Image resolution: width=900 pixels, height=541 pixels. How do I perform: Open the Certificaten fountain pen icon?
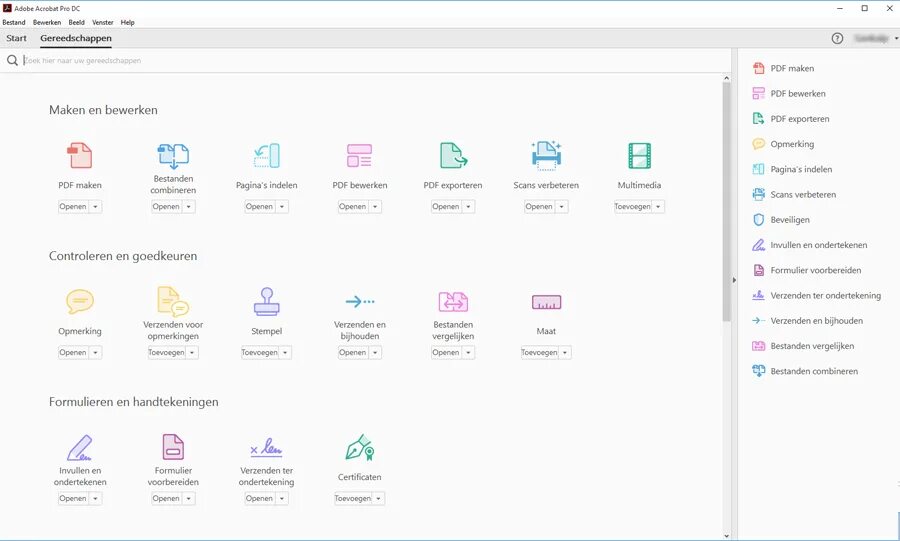click(x=360, y=447)
